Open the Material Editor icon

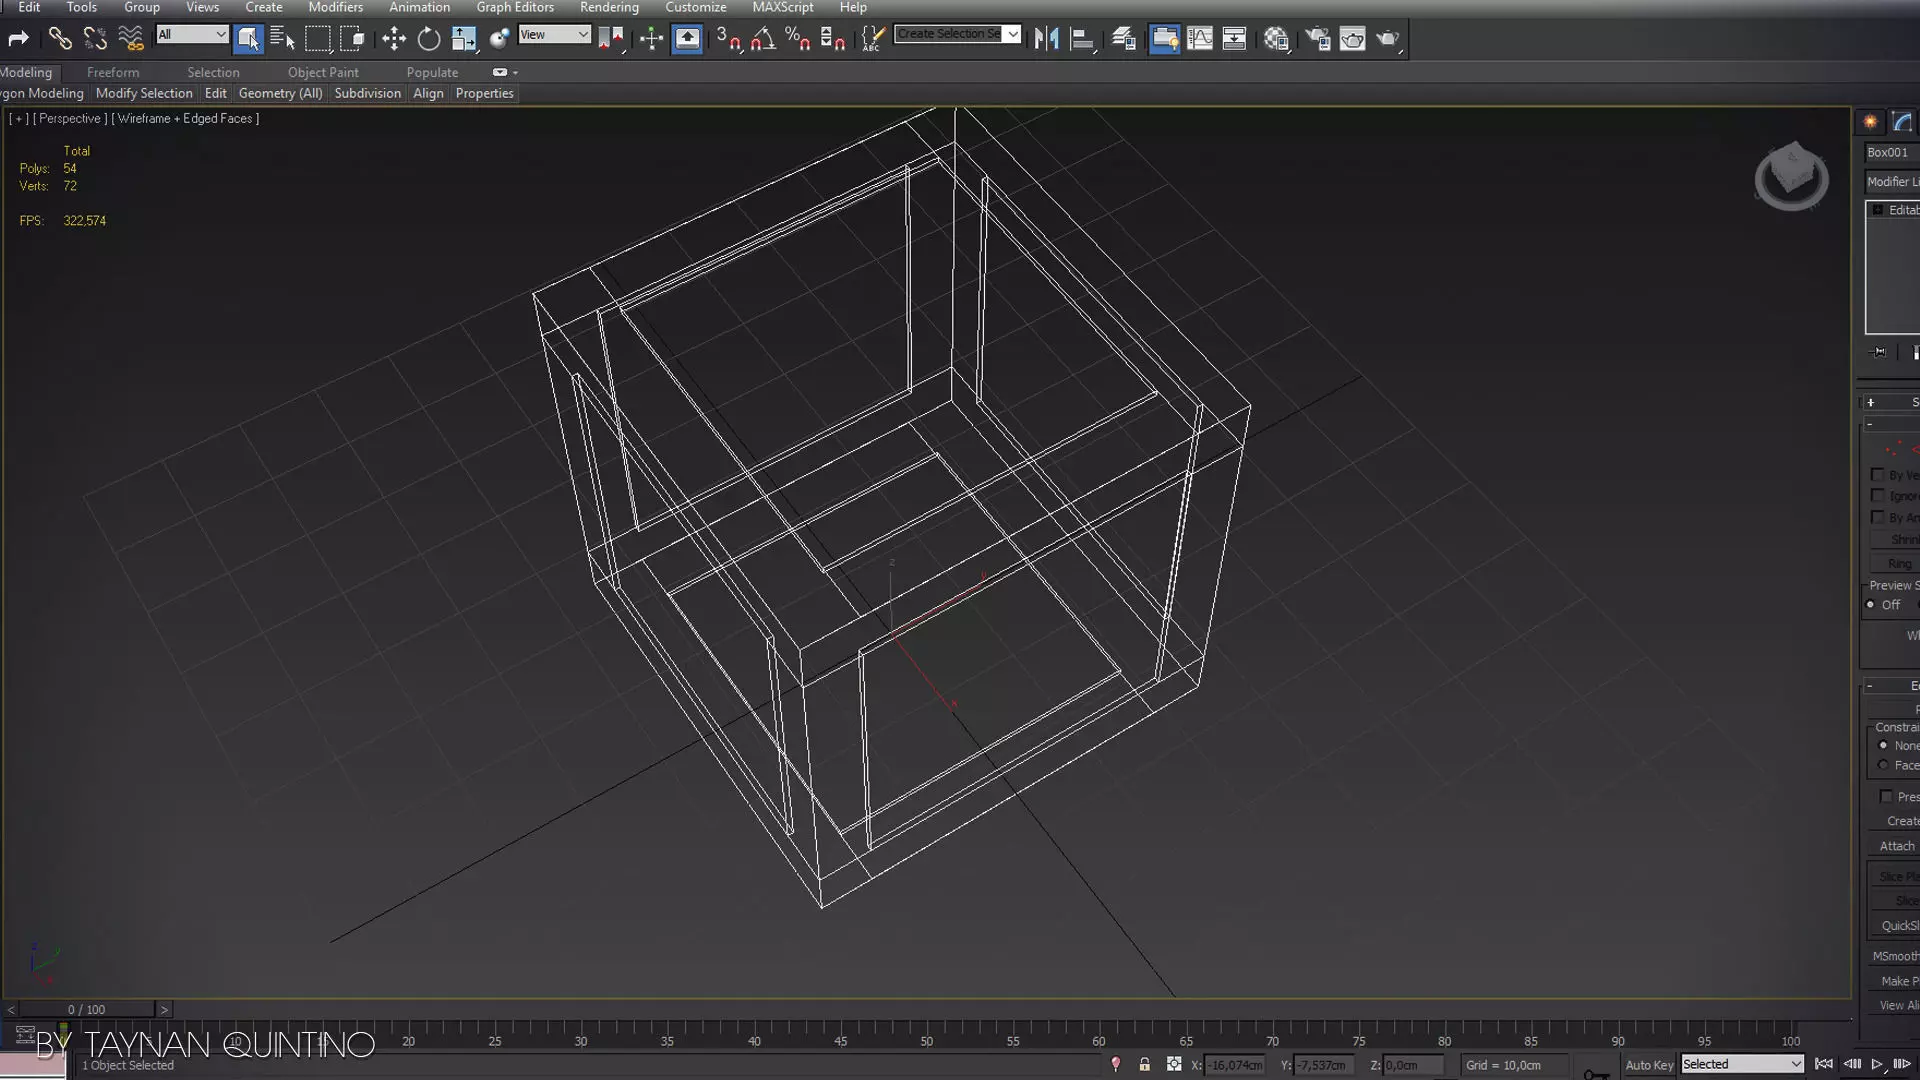point(1276,39)
